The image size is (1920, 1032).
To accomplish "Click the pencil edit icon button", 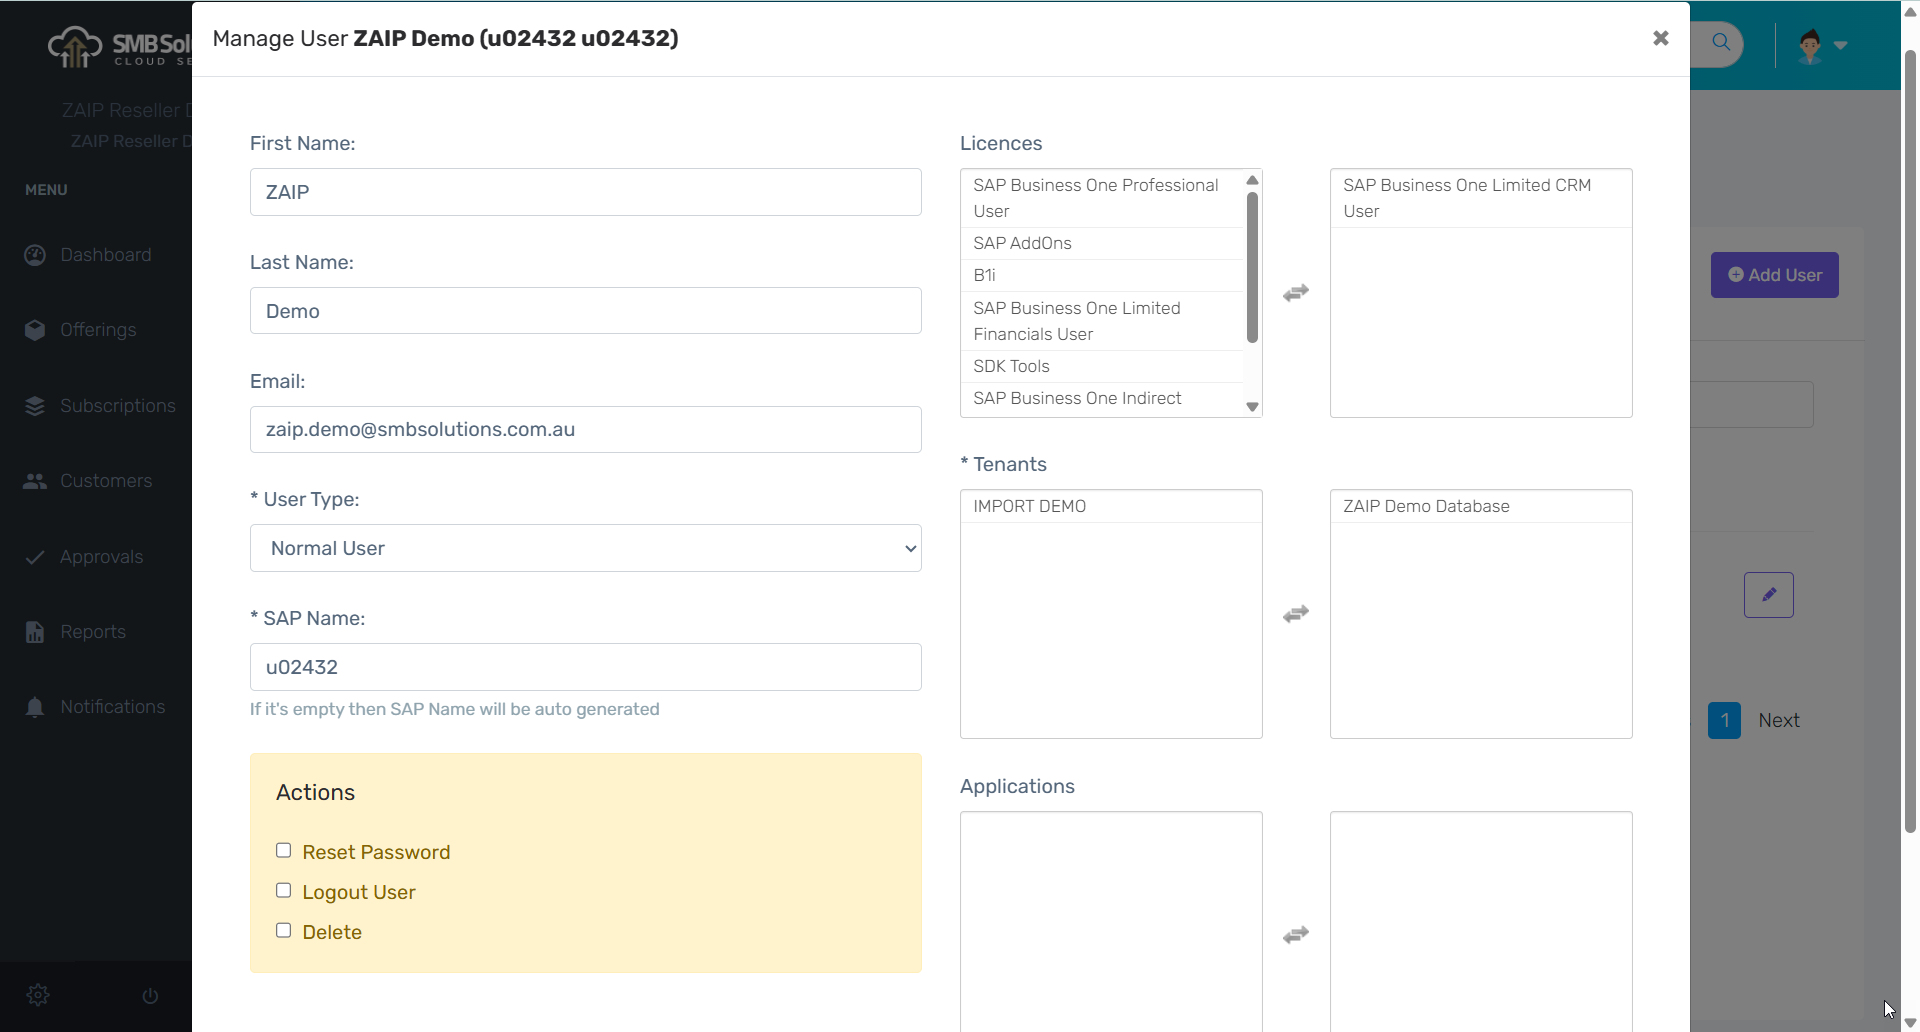I will point(1769,595).
